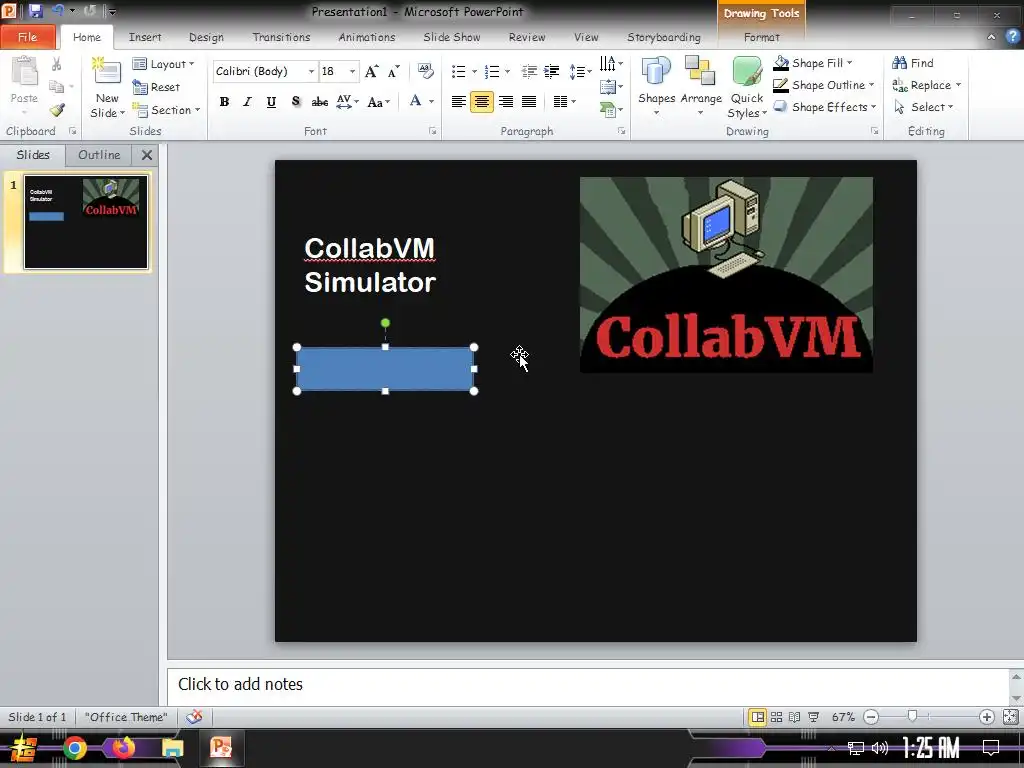Click Fit slide to window icon

(x=1010, y=717)
